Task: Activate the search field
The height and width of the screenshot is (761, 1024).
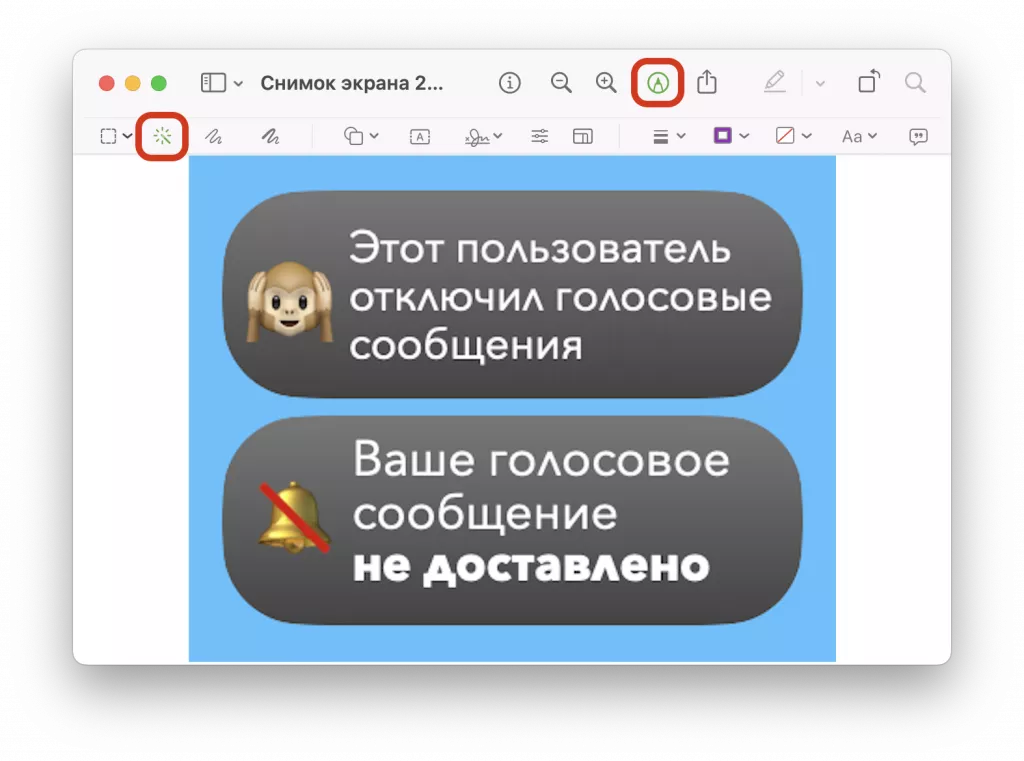Action: pyautogui.click(x=915, y=83)
